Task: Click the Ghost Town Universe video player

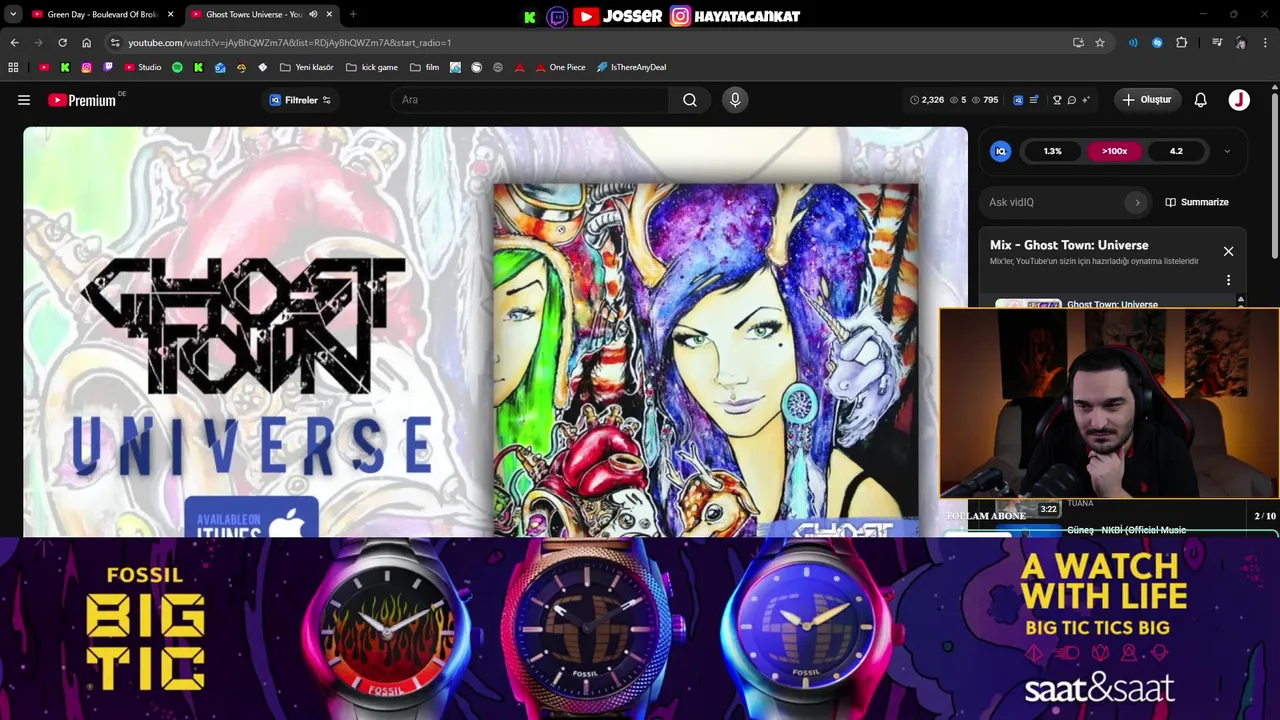Action: click(495, 332)
